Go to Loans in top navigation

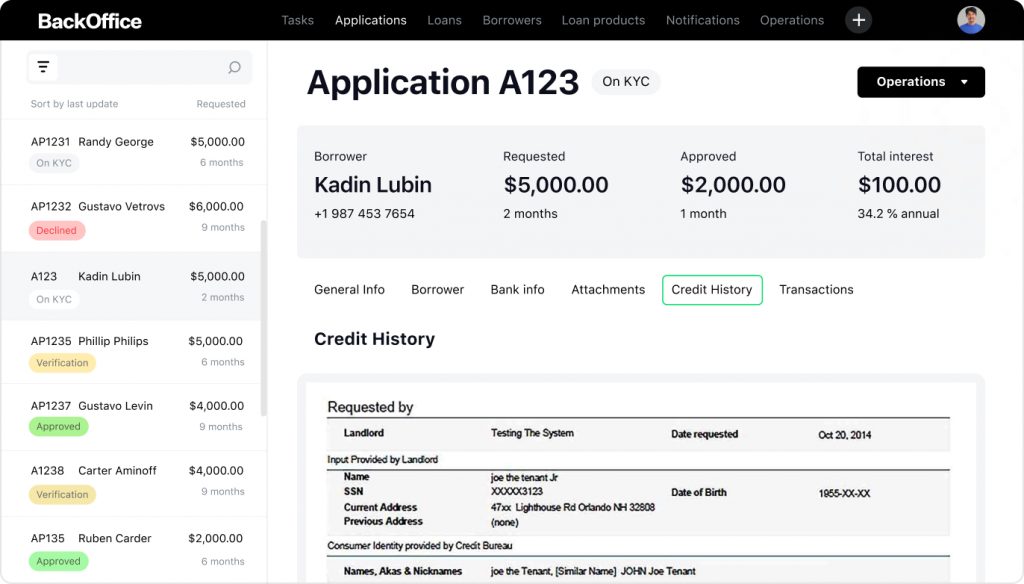point(444,20)
